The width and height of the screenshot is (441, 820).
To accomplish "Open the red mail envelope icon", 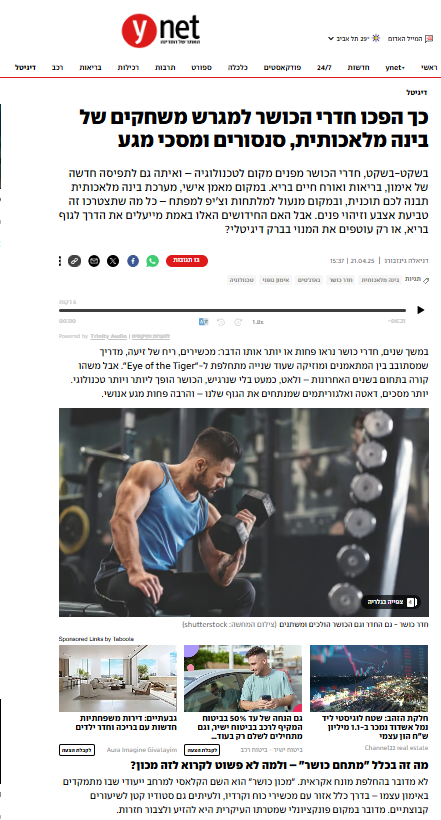I will tap(428, 39).
